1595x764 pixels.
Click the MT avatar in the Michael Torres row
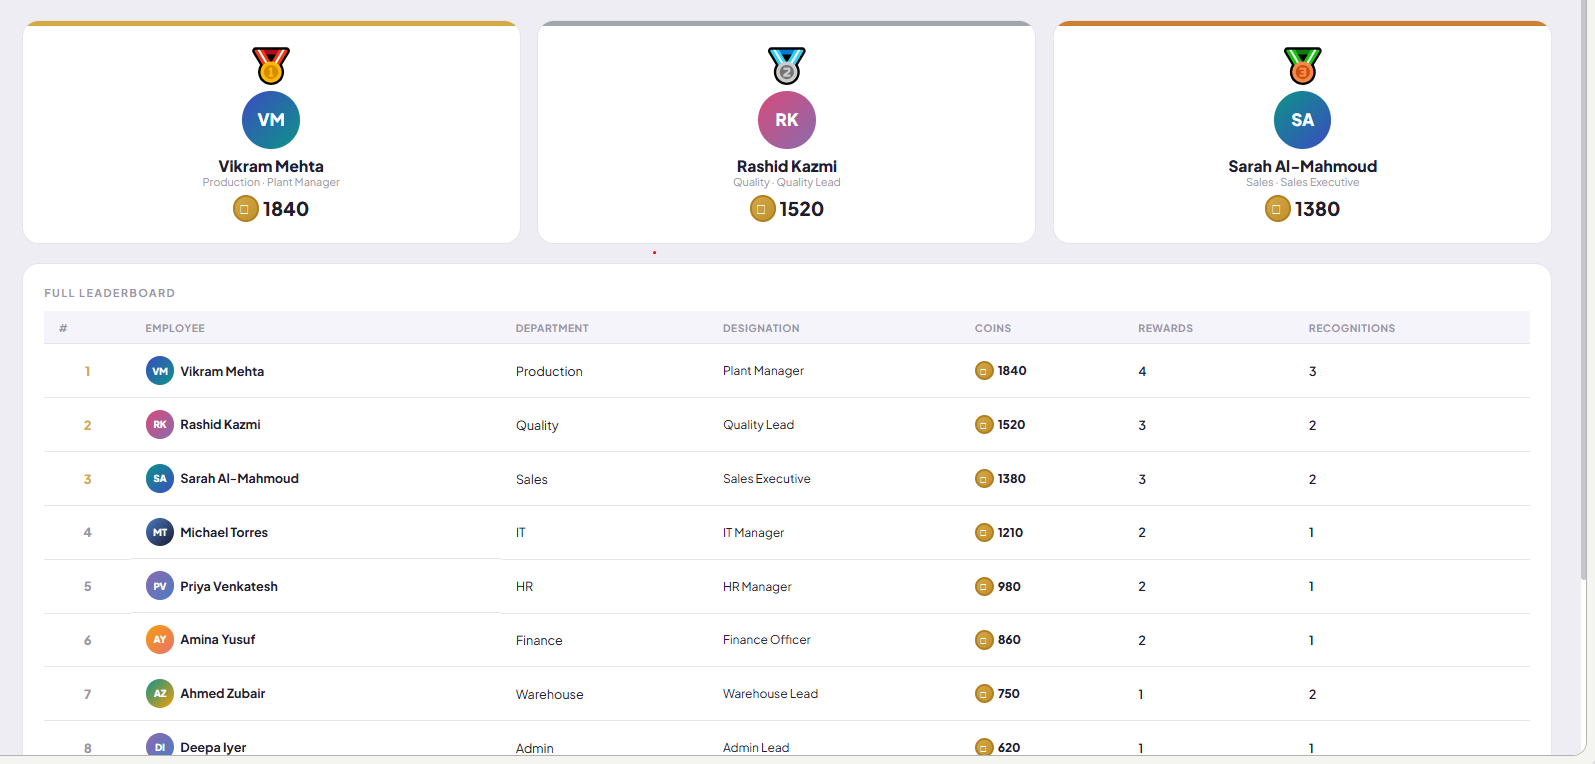(x=160, y=532)
